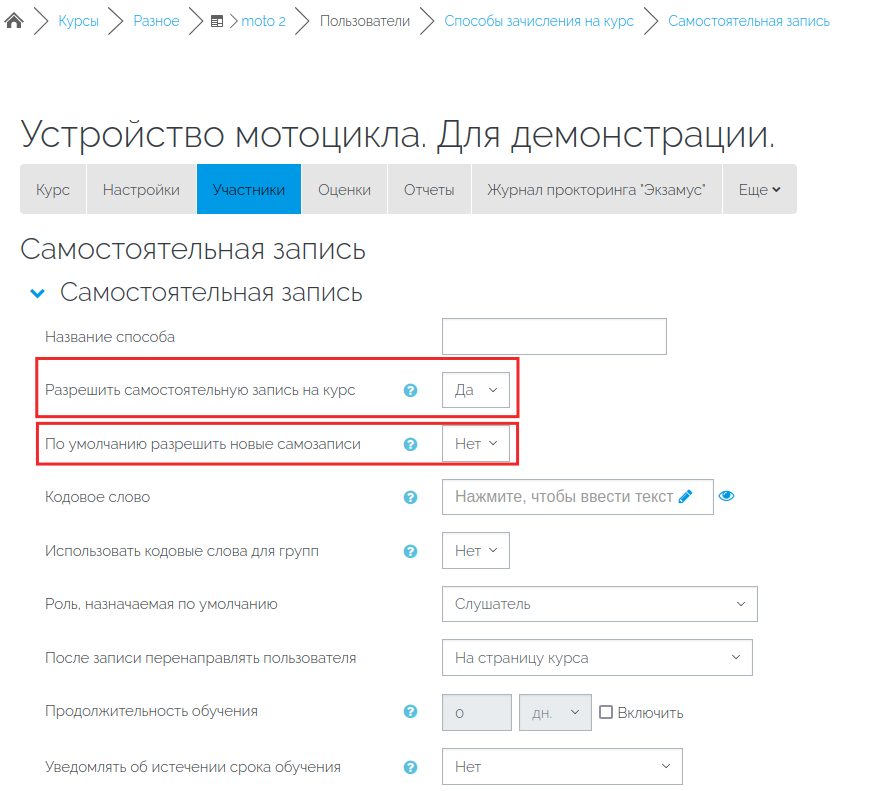
Task: Open help icon for 'Продолжительность обучения'
Action: click(x=411, y=711)
